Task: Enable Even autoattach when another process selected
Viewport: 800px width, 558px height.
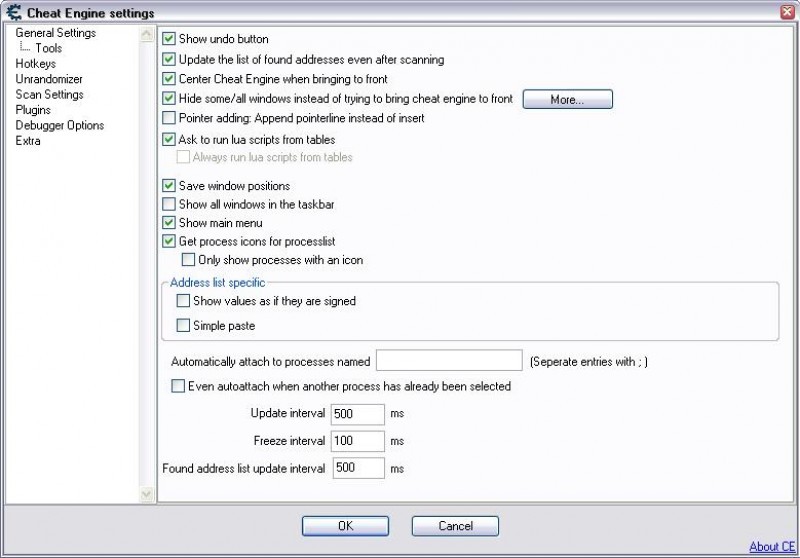Action: (x=178, y=386)
